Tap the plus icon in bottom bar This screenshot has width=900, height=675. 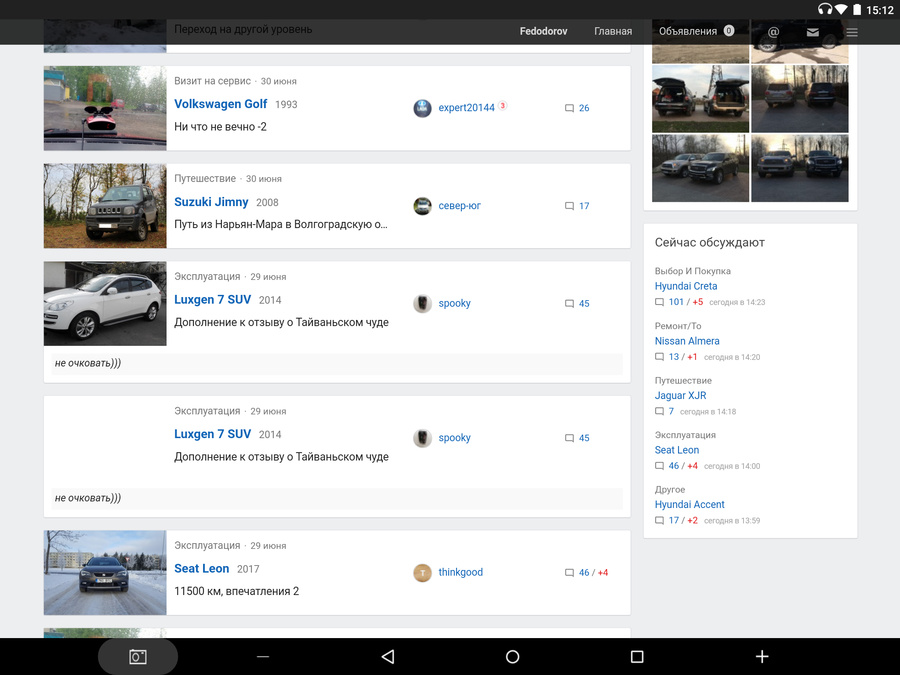tap(762, 657)
